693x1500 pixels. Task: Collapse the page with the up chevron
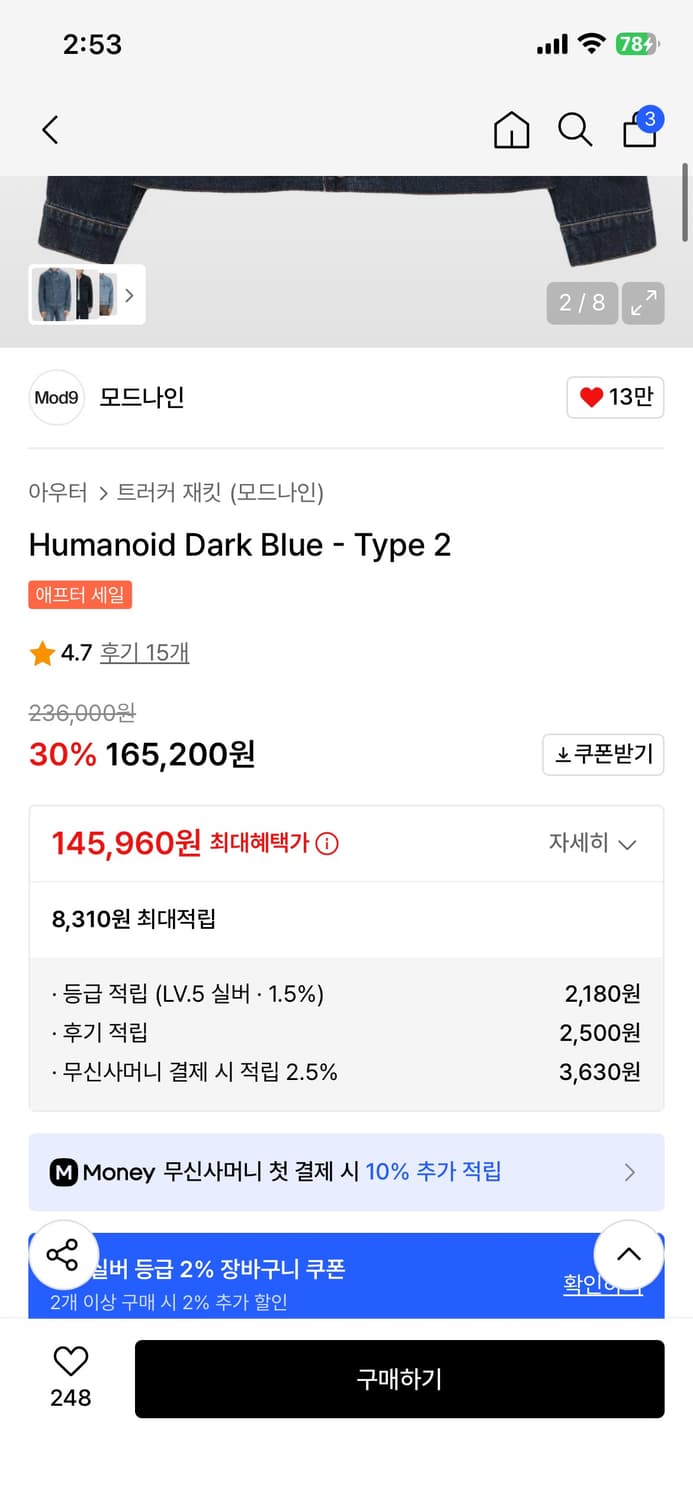[628, 1255]
